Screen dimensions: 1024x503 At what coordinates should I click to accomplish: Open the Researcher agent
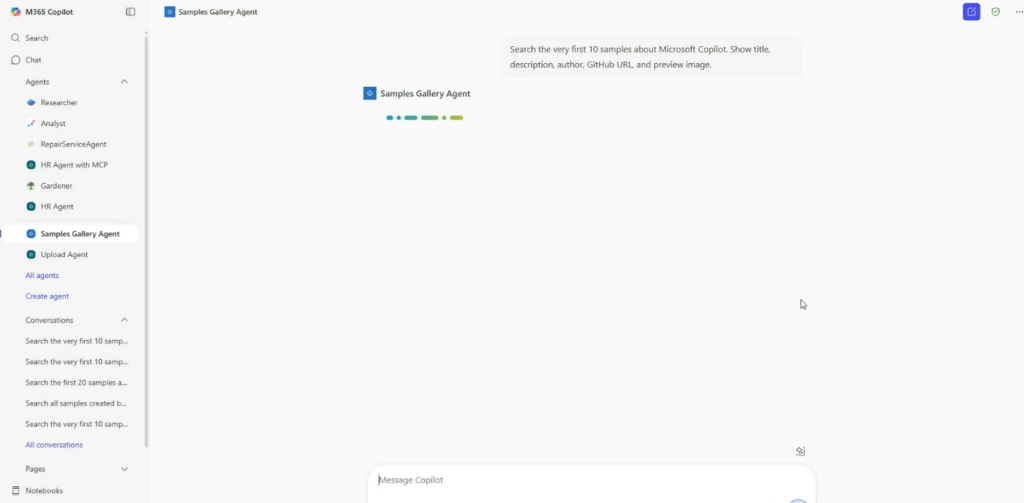59,103
